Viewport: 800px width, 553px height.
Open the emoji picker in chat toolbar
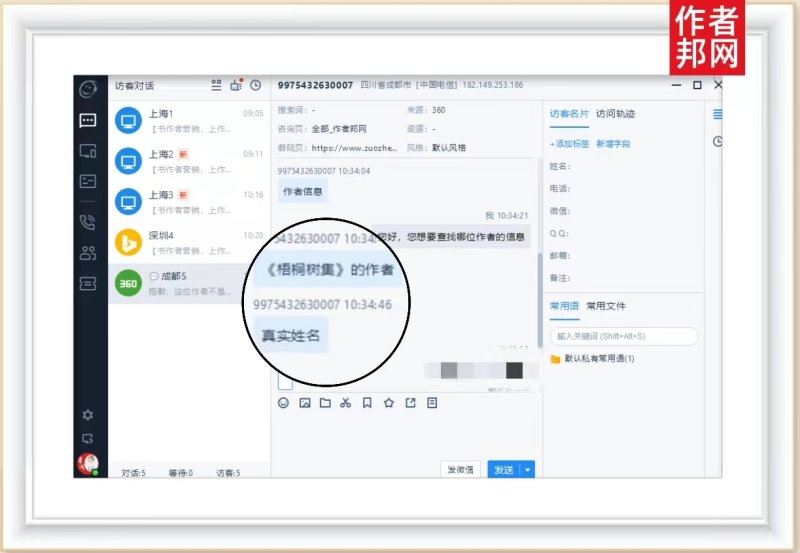click(283, 403)
